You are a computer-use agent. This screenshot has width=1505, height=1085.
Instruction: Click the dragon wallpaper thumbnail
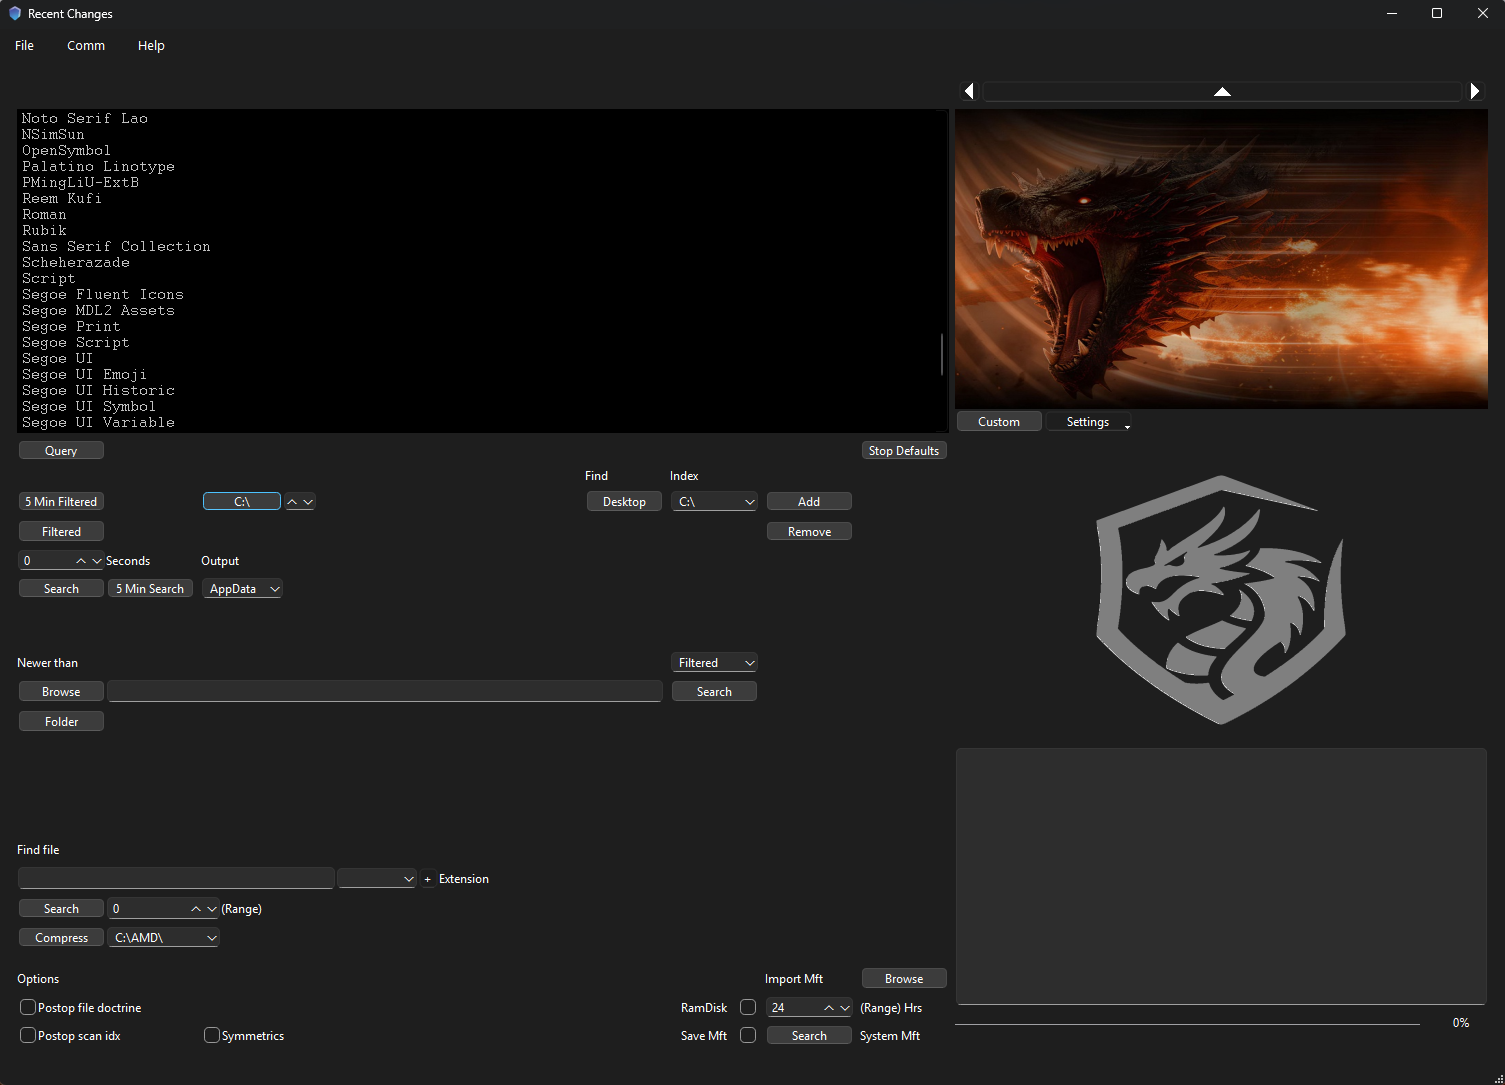coord(1221,259)
